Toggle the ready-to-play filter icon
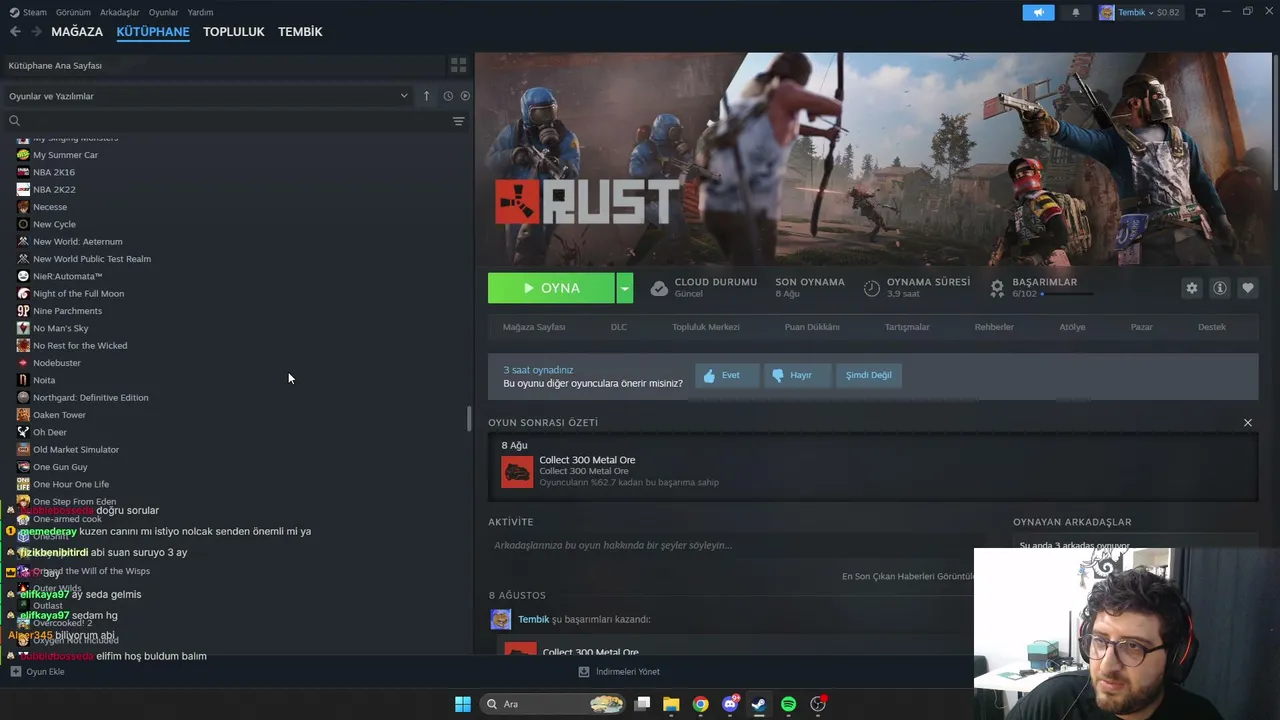Screen dimensions: 1280x720 click(465, 96)
